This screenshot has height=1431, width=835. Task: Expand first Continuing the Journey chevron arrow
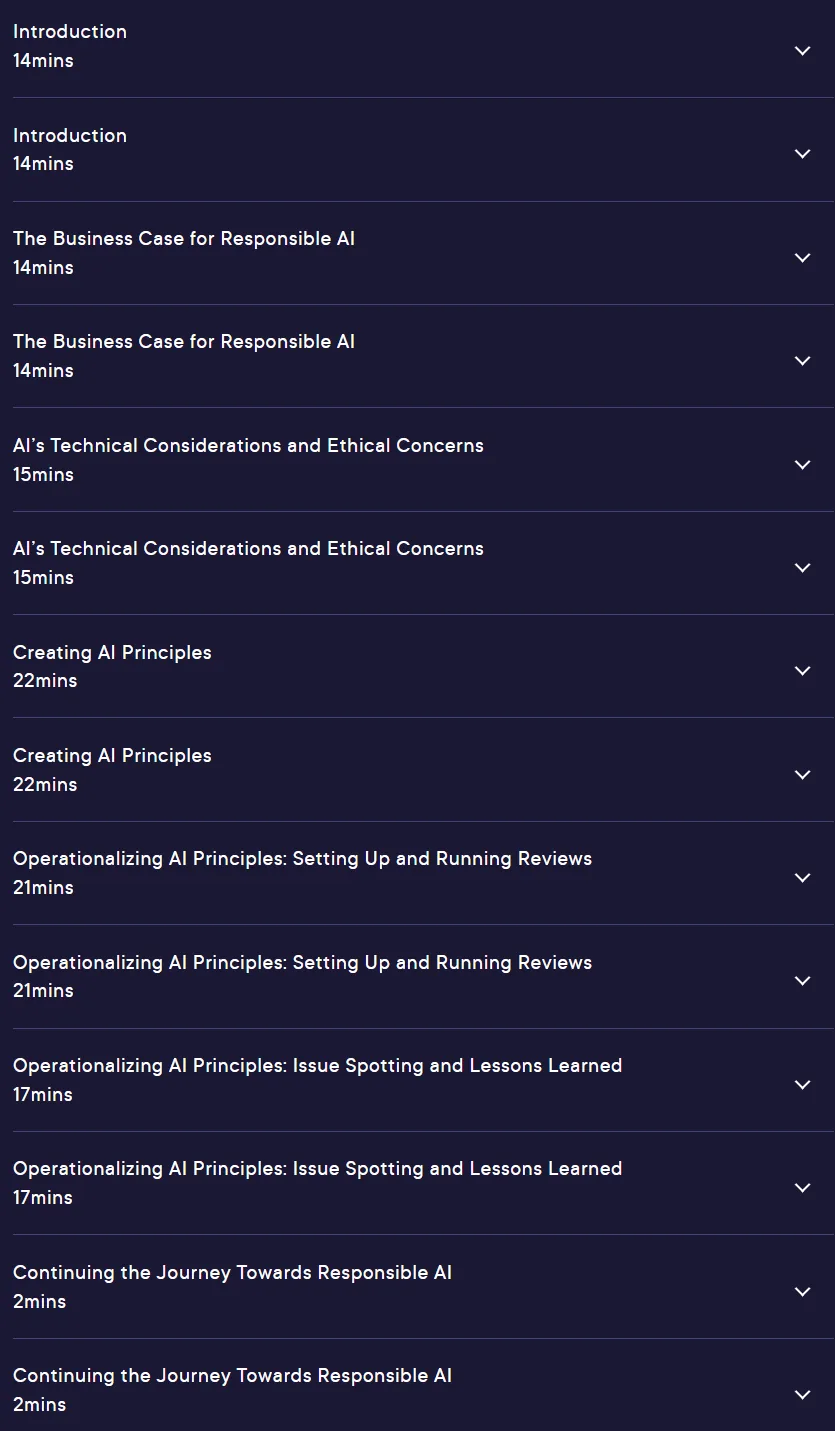tap(802, 1291)
